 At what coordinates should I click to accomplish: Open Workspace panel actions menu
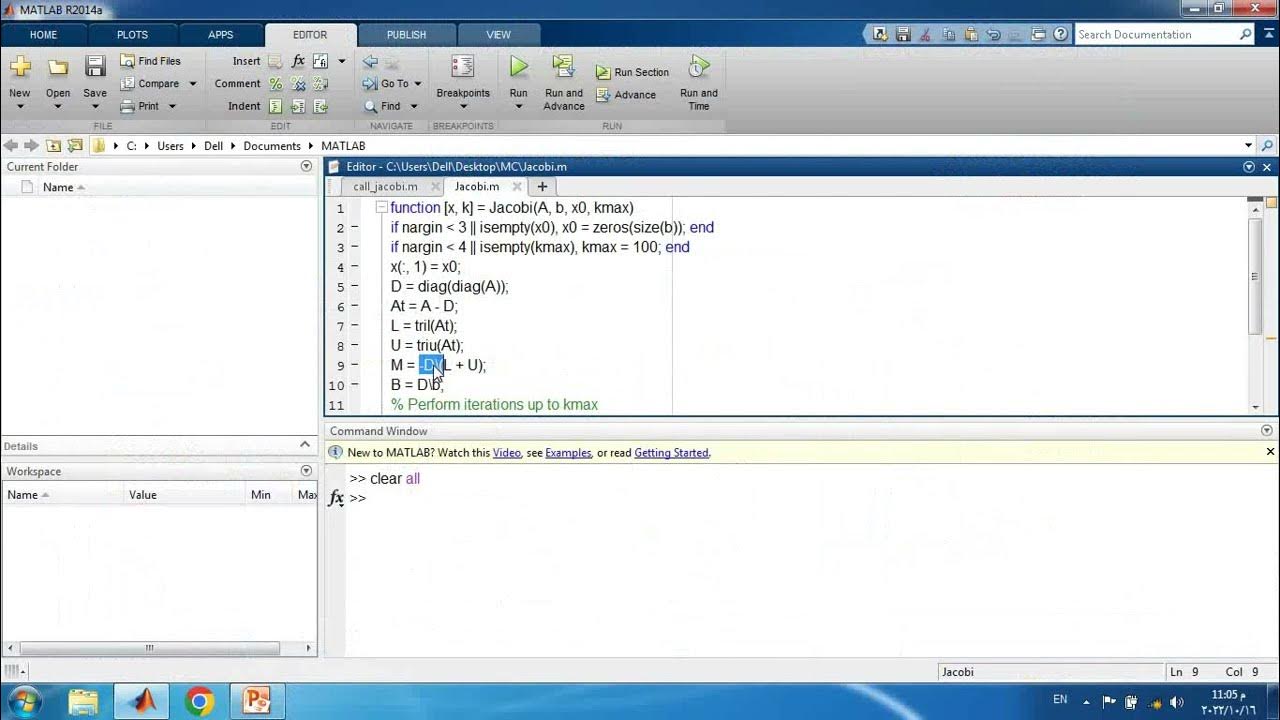point(306,471)
